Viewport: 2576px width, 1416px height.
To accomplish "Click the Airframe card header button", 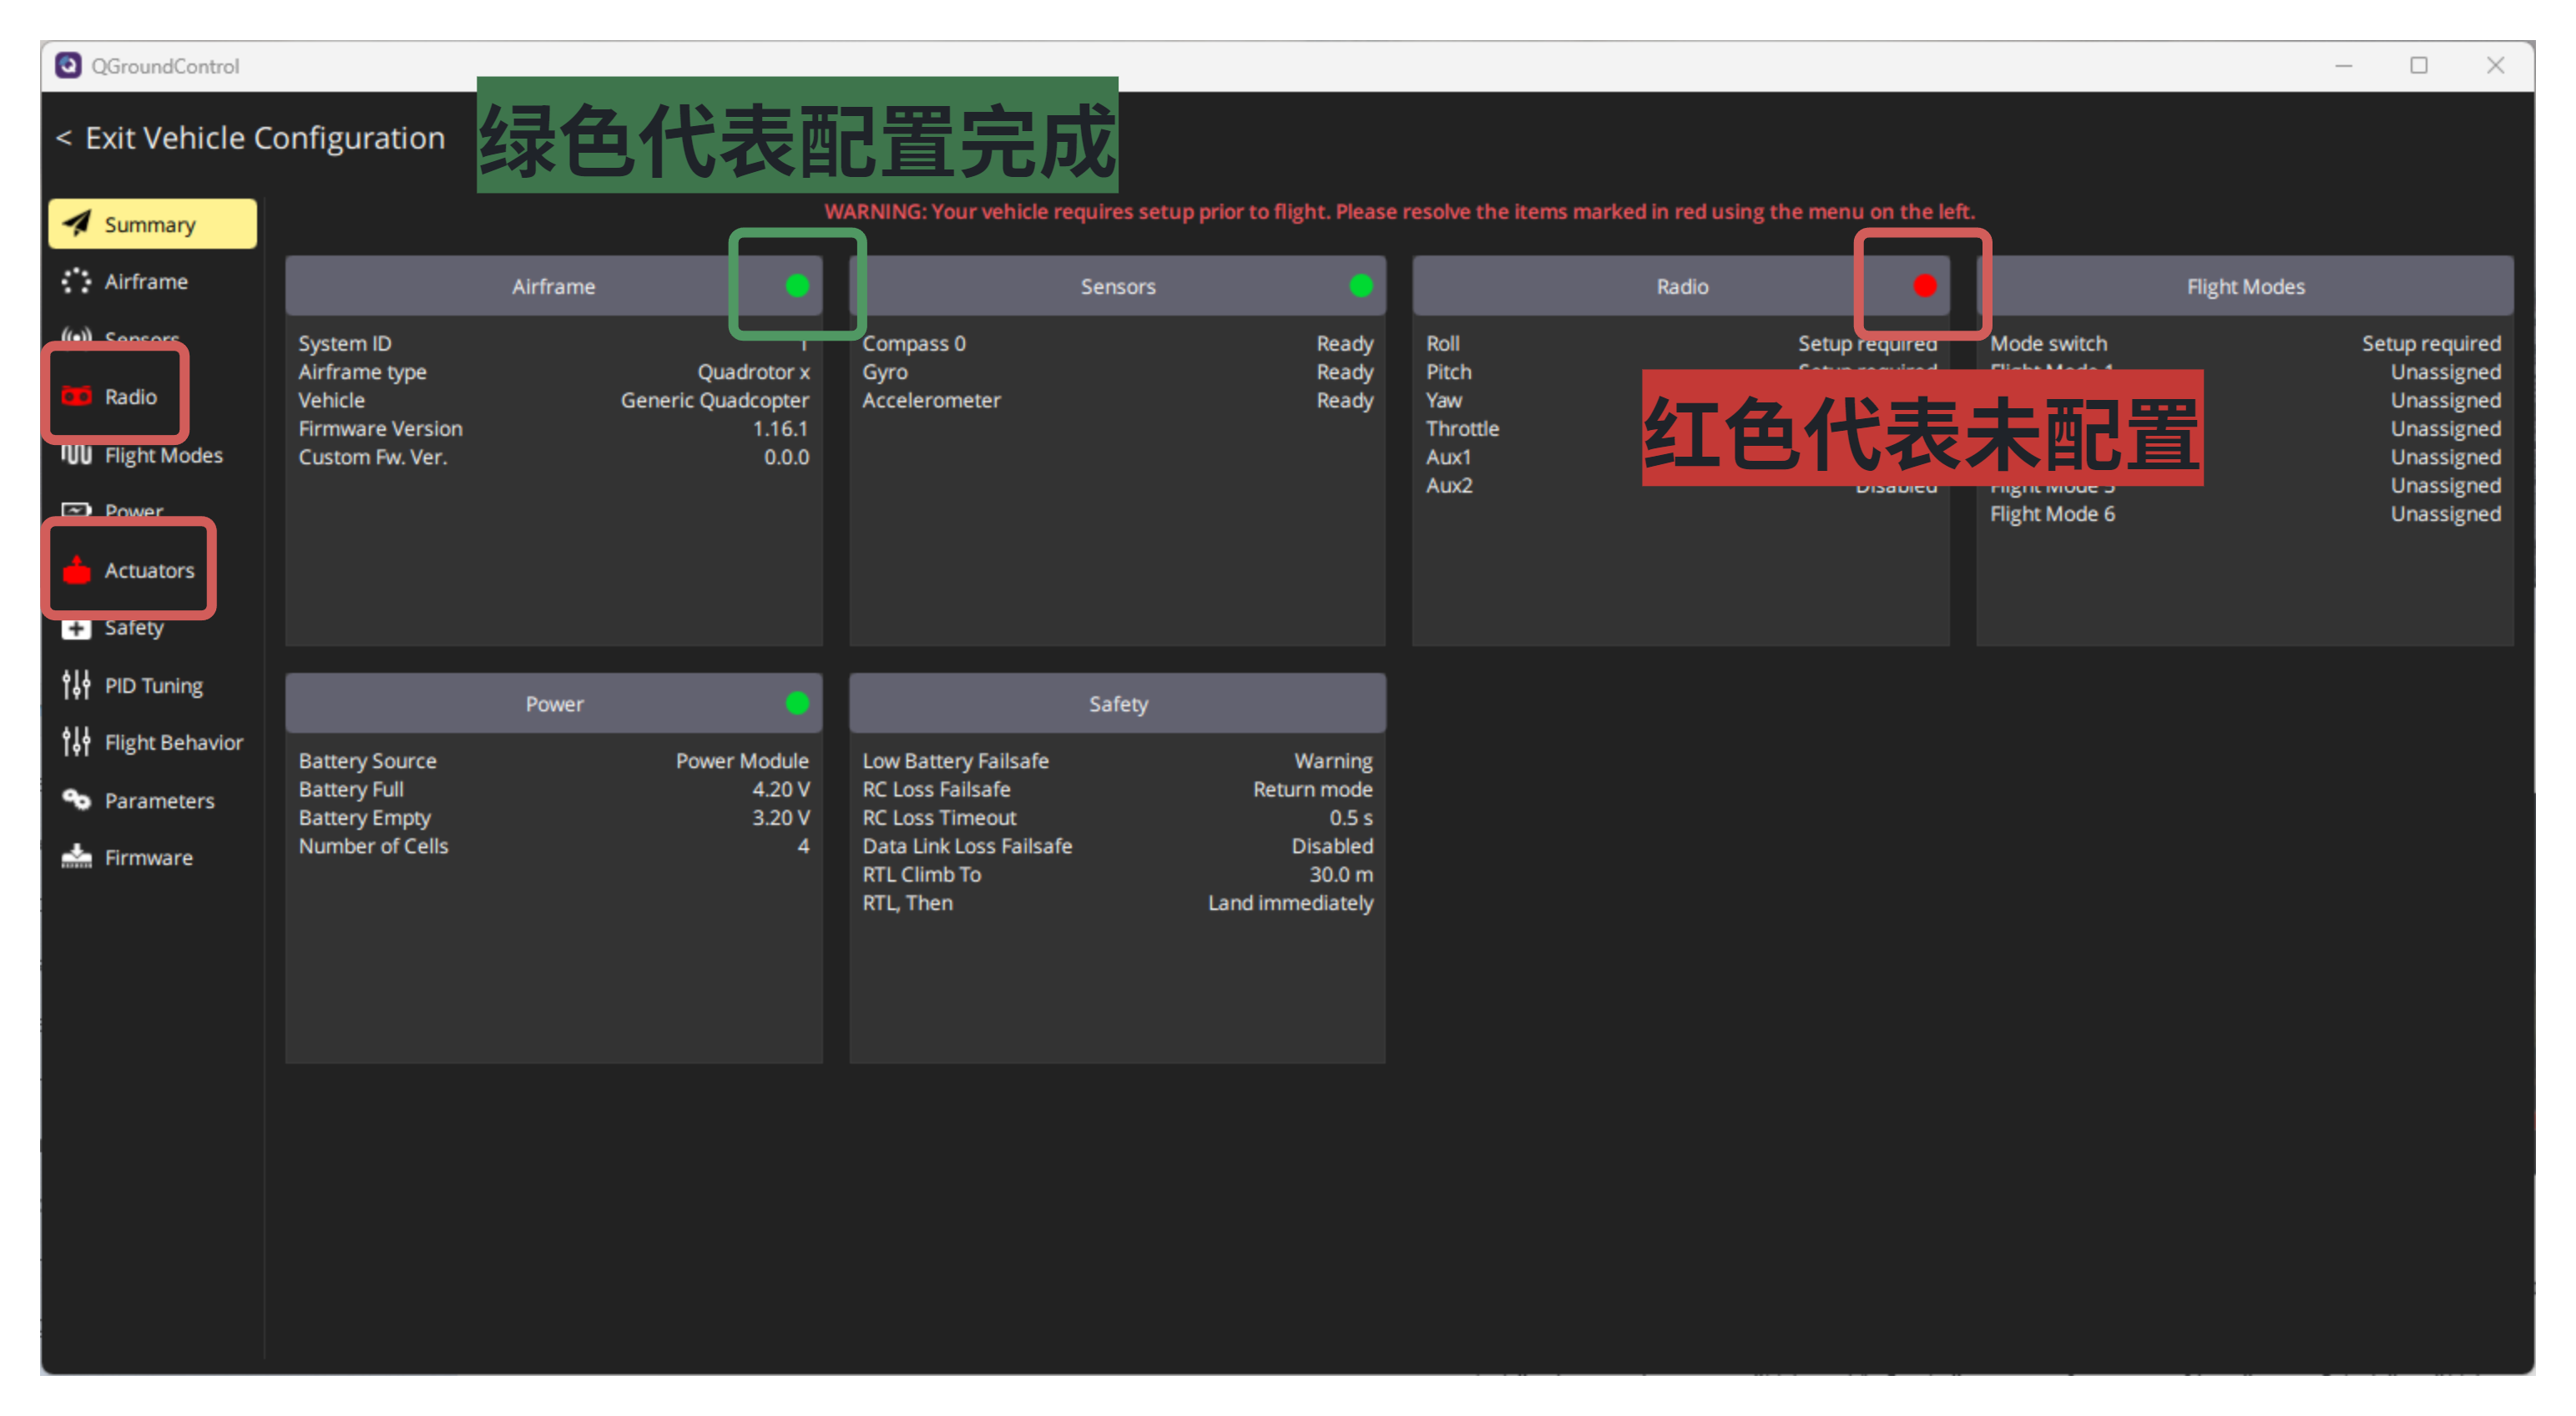I will pyautogui.click(x=554, y=286).
